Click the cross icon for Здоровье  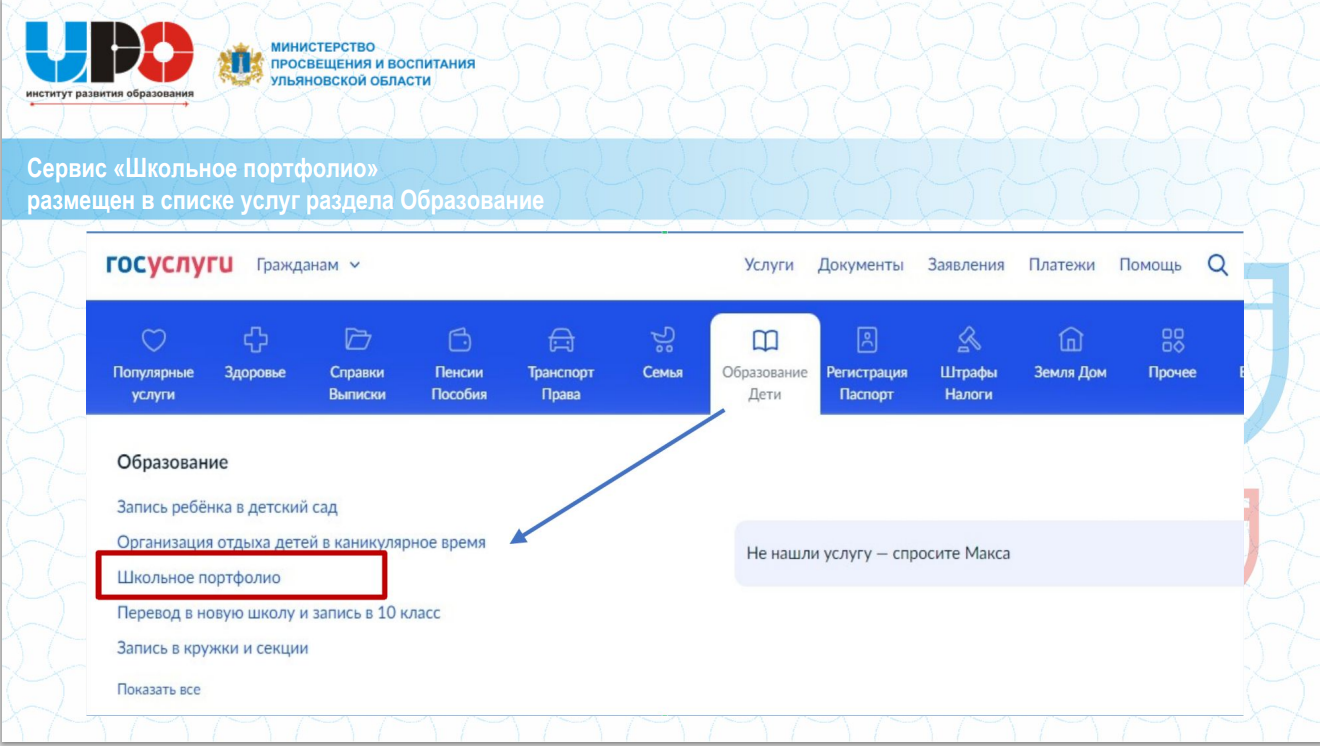(x=255, y=340)
